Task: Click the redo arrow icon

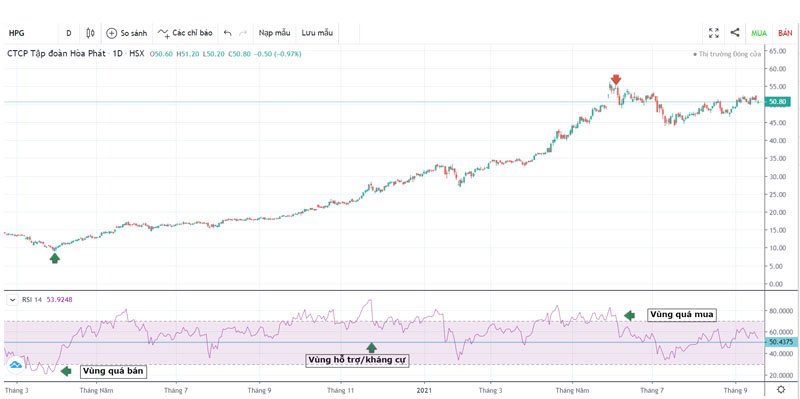Action: pyautogui.click(x=243, y=33)
